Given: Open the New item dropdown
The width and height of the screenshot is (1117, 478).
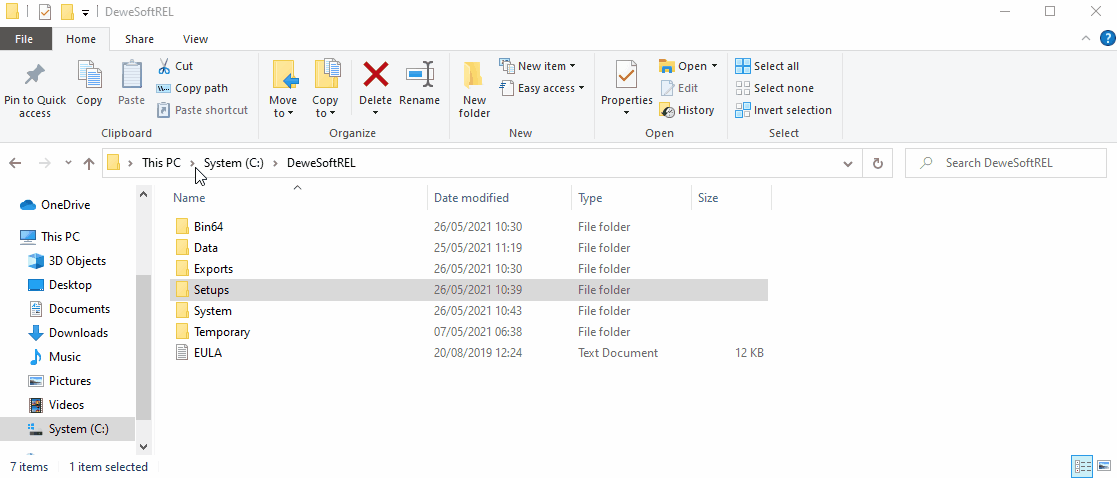Looking at the screenshot, I should pos(538,66).
